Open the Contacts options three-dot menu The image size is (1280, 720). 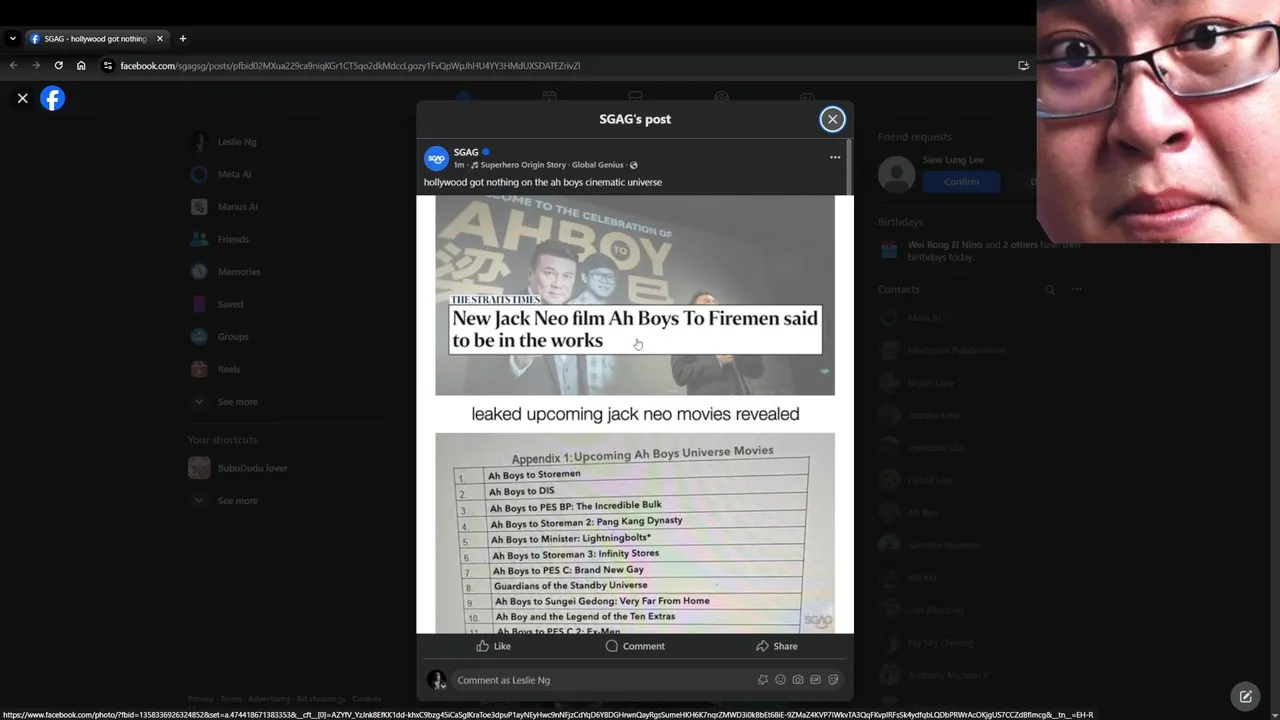[x=1077, y=290]
